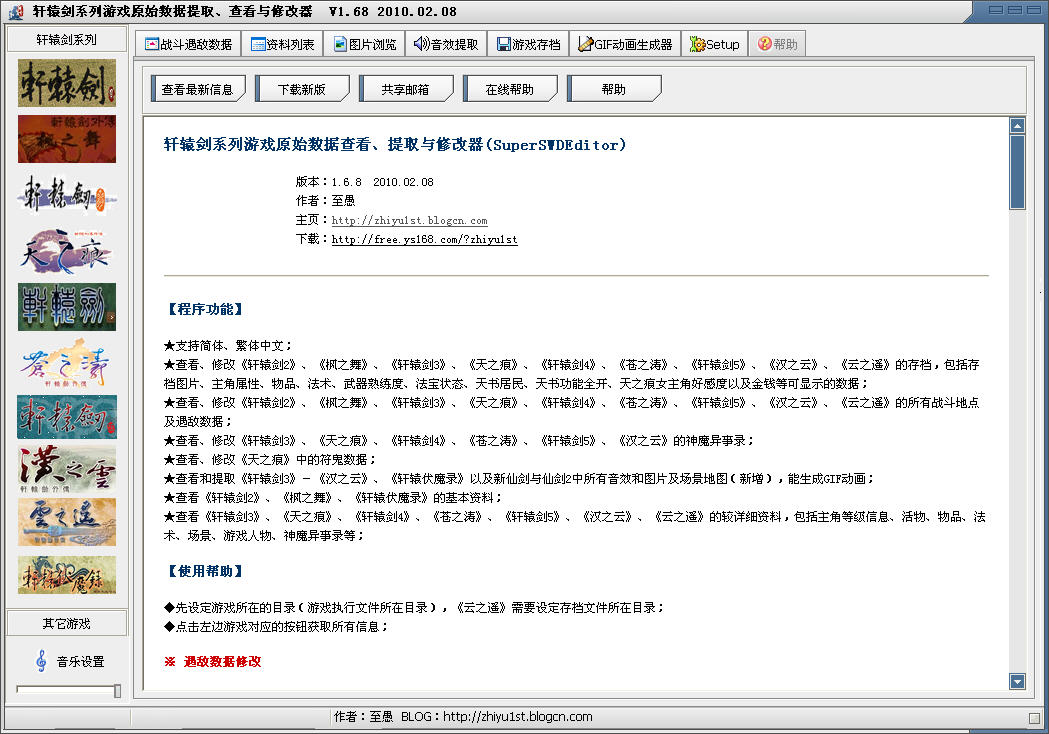1049x734 pixels.
Task: Click the line ★支持简体、繁体中文
Action: point(228,345)
